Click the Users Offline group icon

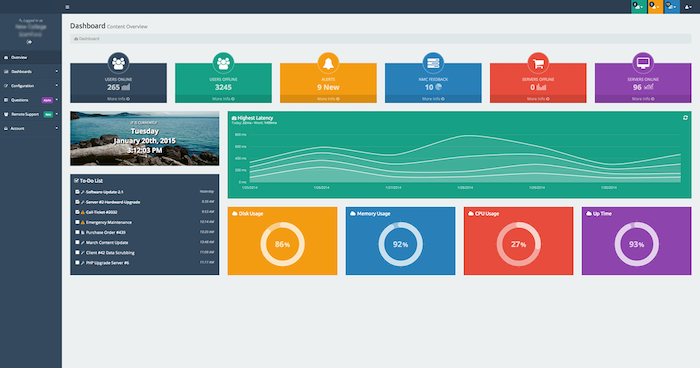pyautogui.click(x=223, y=63)
